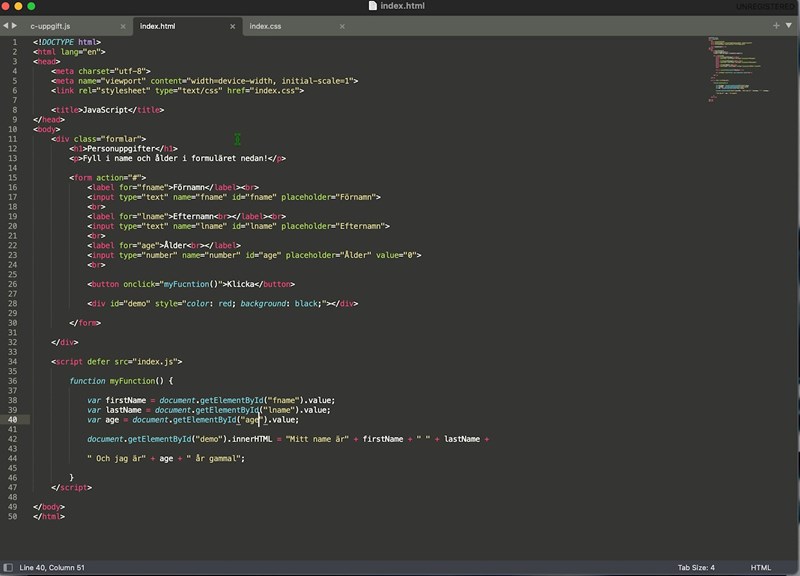Click the previous tab arrow in tab bar
Image resolution: width=800 pixels, height=576 pixels.
point(5,25)
